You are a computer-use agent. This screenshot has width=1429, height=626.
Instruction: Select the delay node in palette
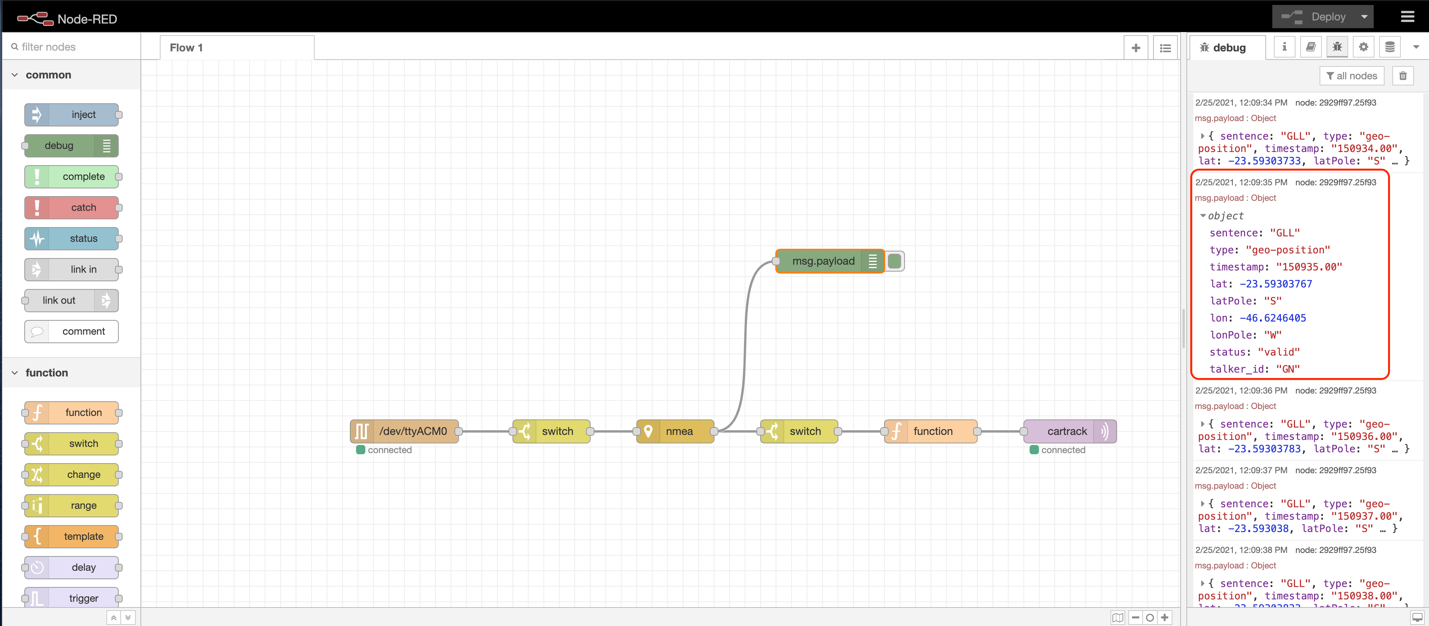coord(72,567)
